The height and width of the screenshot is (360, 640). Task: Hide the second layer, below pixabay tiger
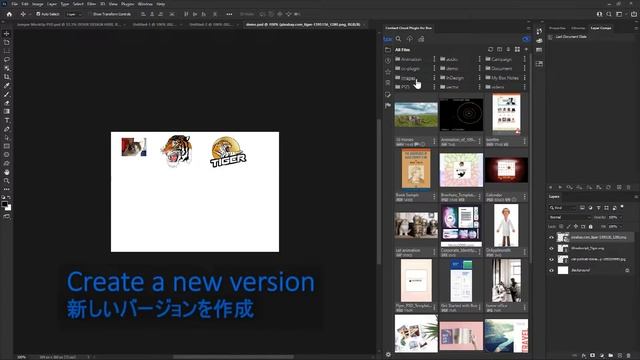click(551, 248)
